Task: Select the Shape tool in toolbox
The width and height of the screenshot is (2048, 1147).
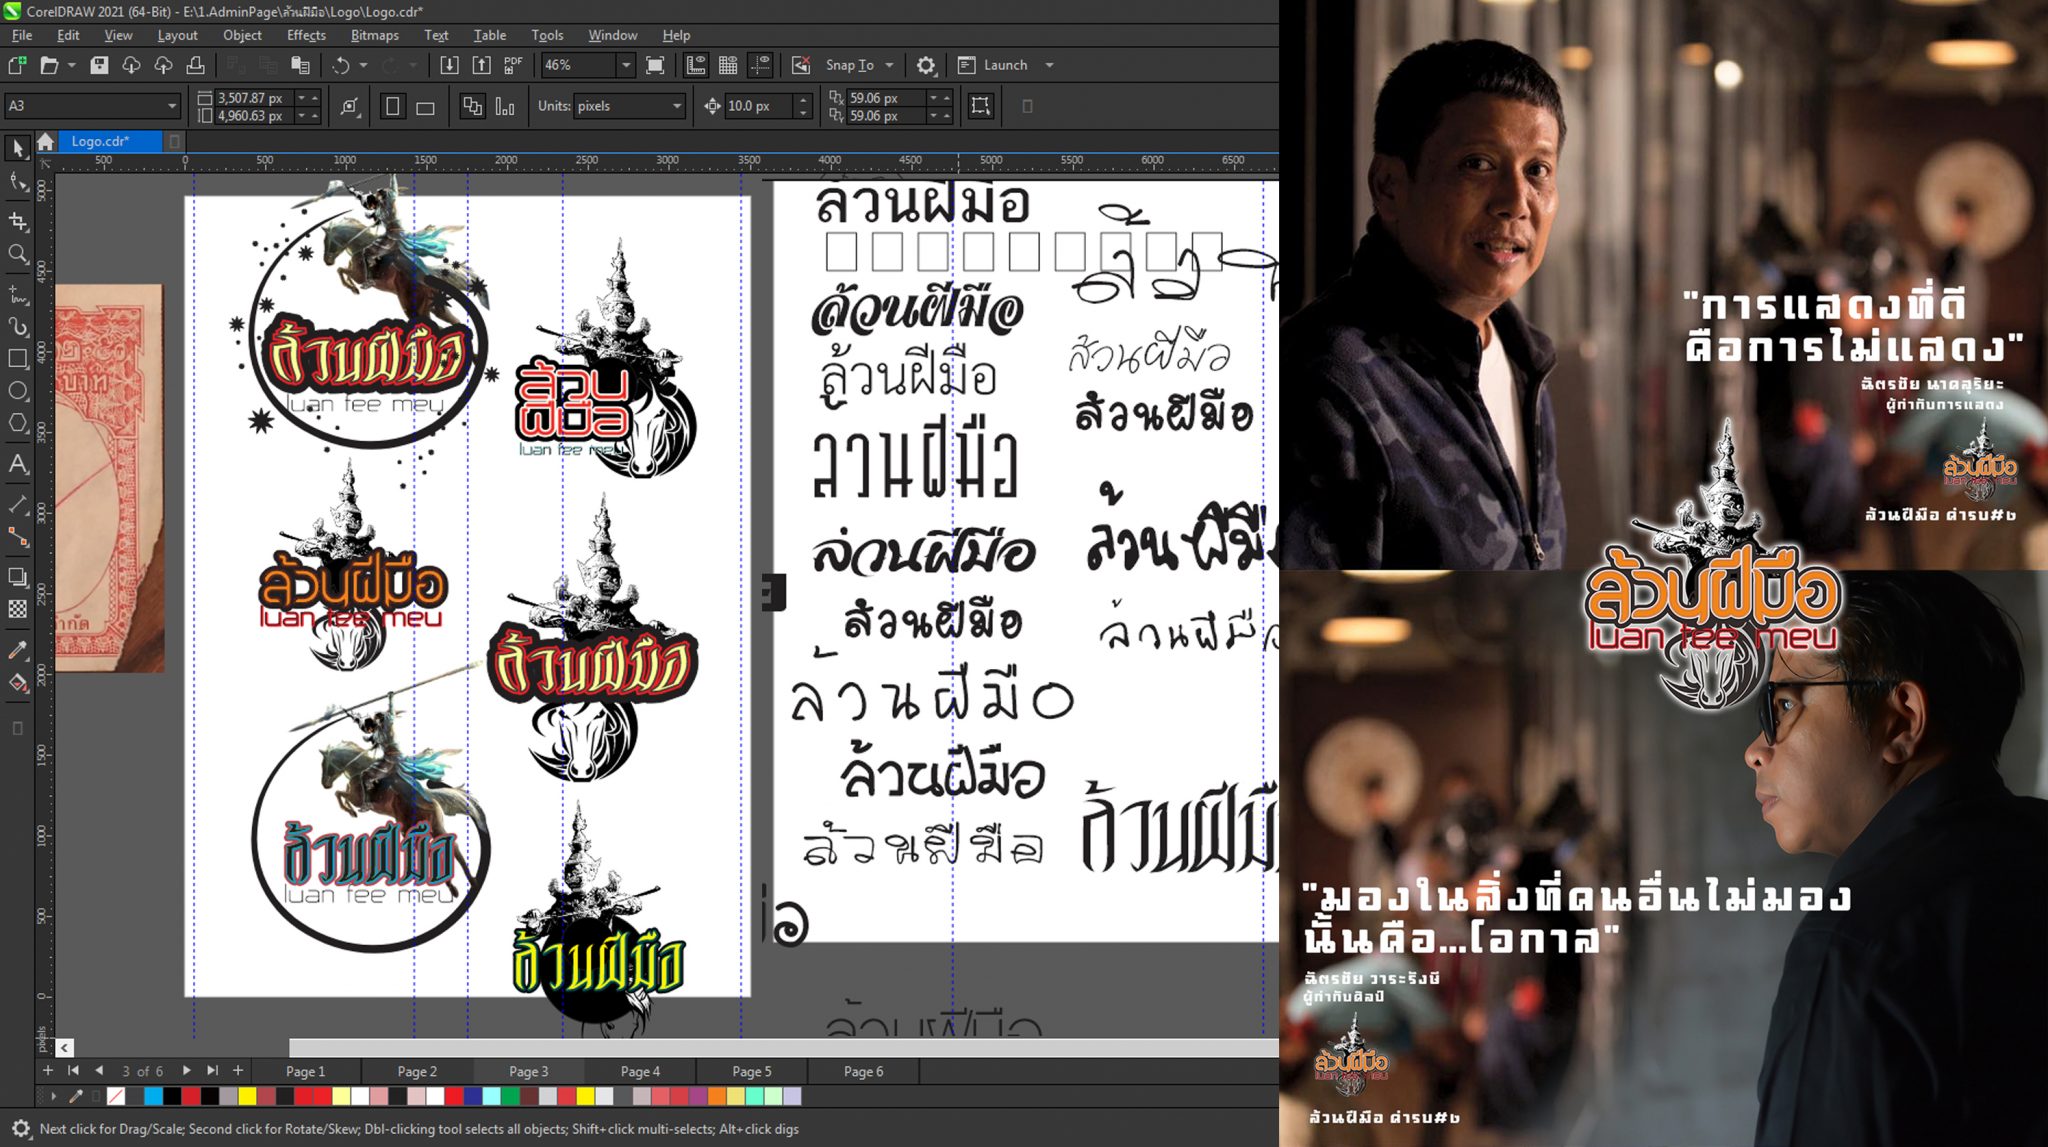Action: [17, 183]
